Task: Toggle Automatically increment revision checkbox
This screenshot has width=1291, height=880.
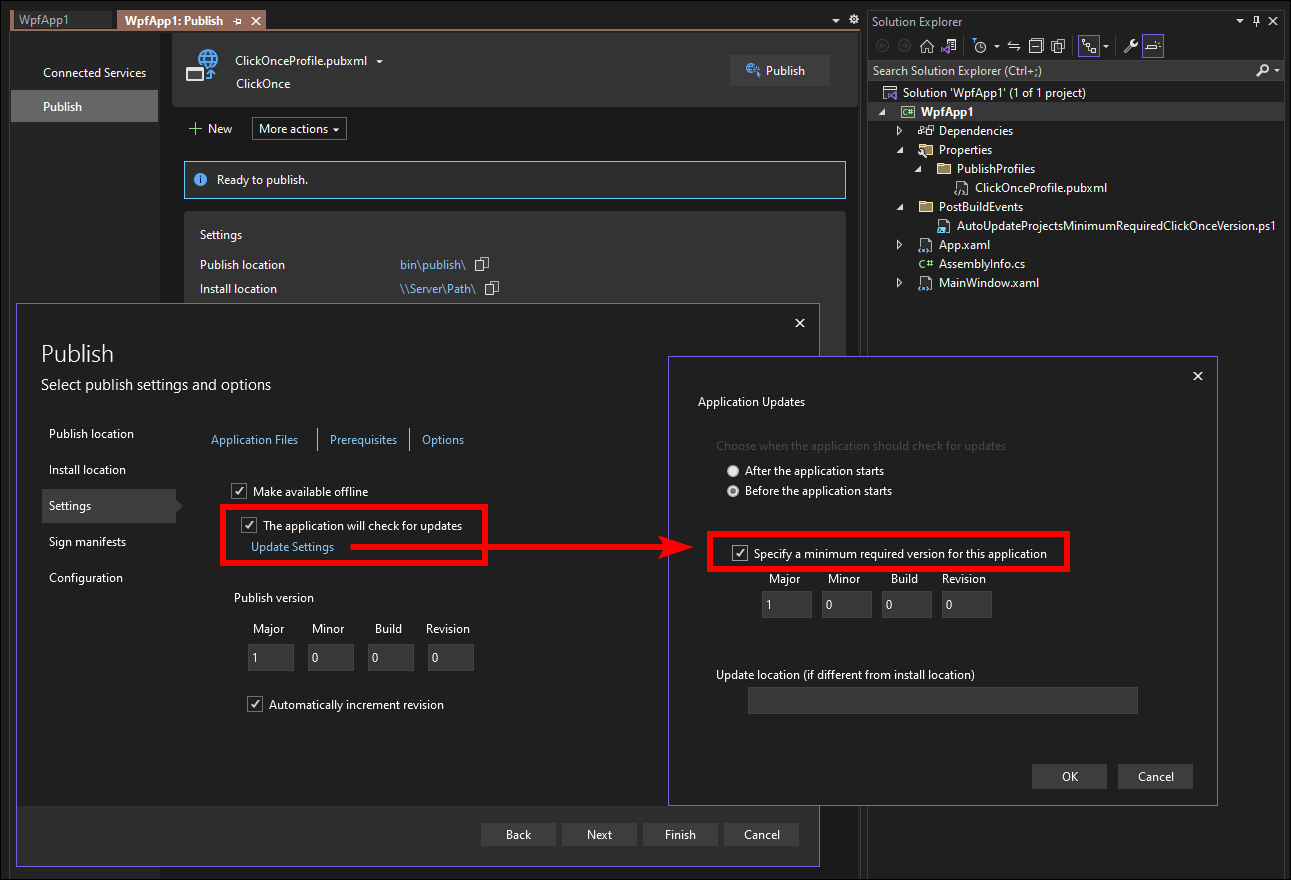Action: click(255, 704)
